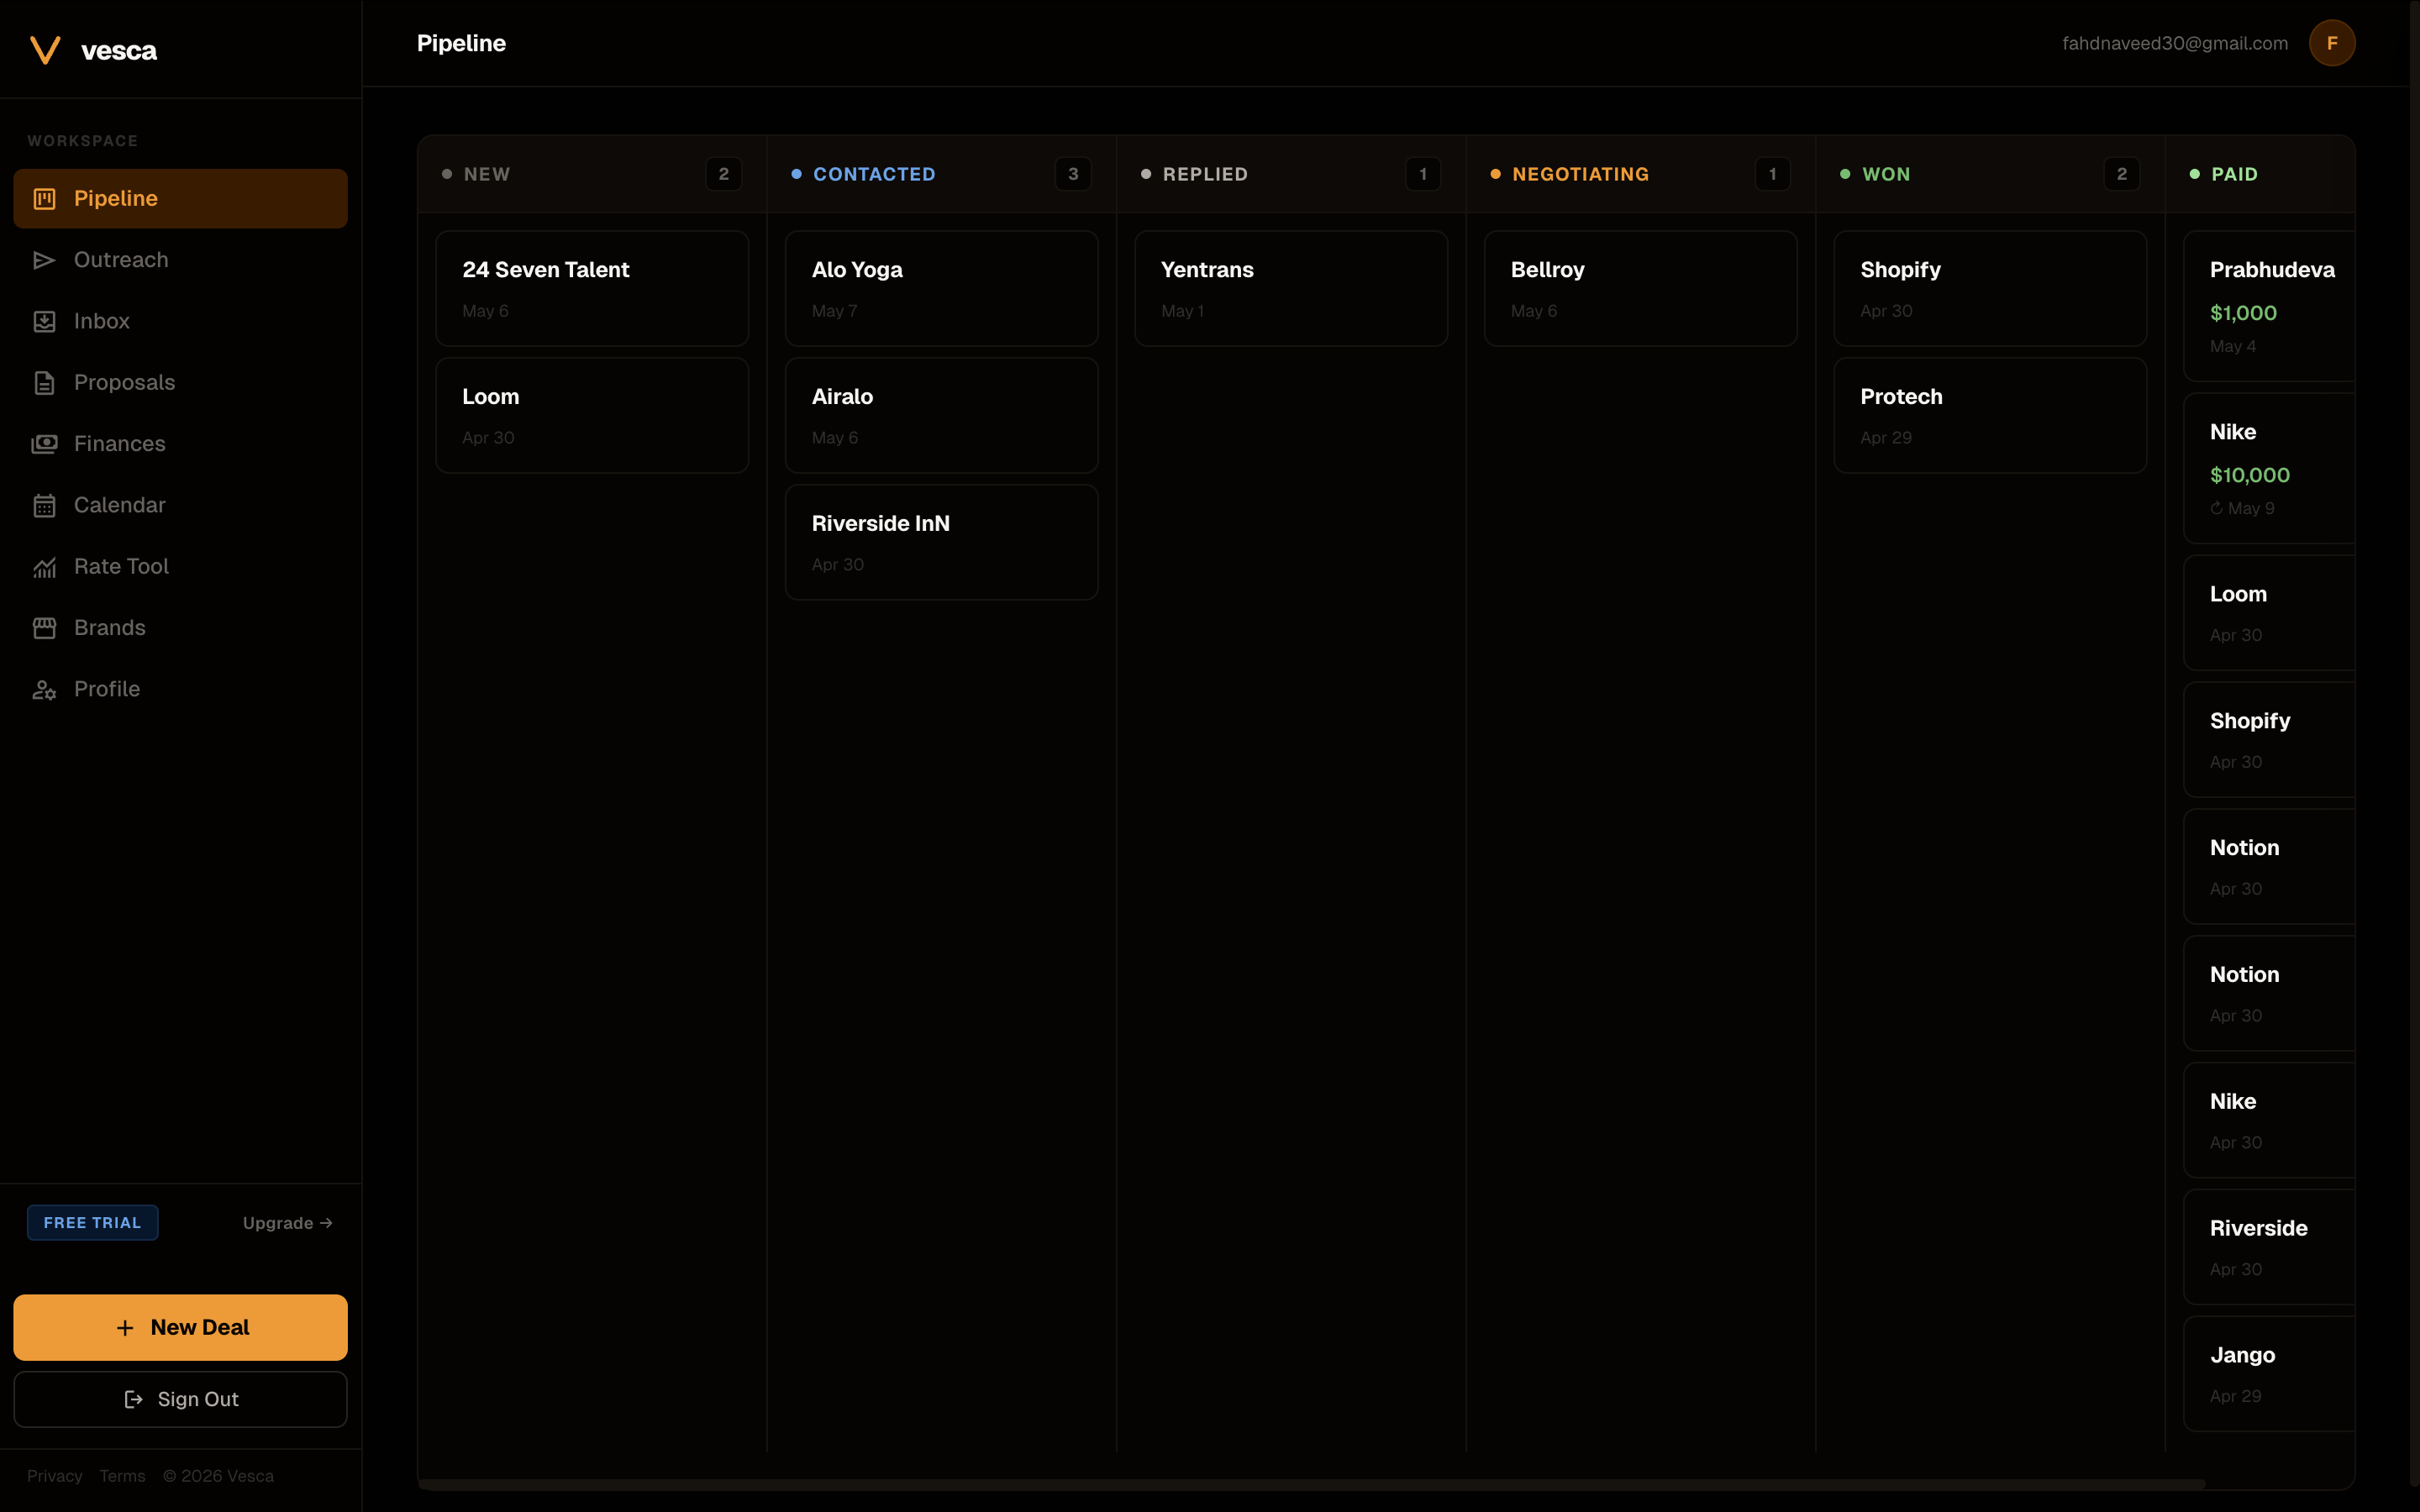Screen dimensions: 2420x1512
Task: Click the Calendar icon in sidebar
Action: (44, 505)
